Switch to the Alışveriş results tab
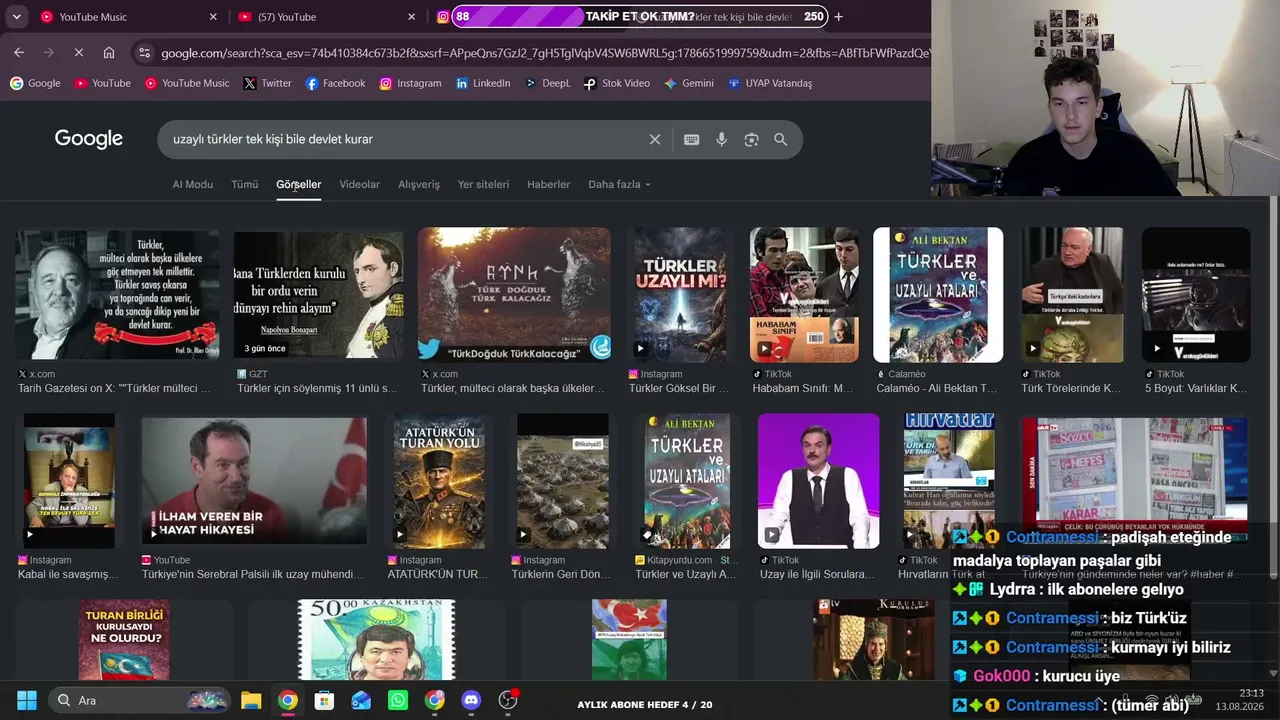This screenshot has height=720, width=1280. pyautogui.click(x=419, y=185)
